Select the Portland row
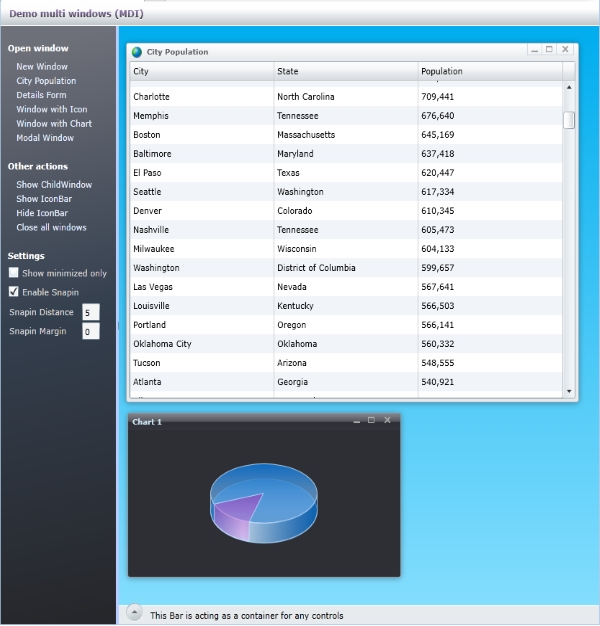 [x=346, y=325]
